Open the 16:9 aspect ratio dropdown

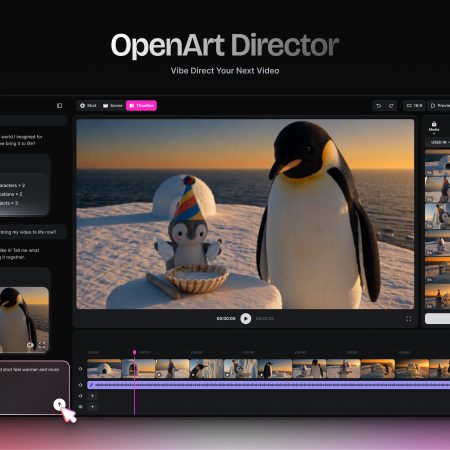(414, 106)
